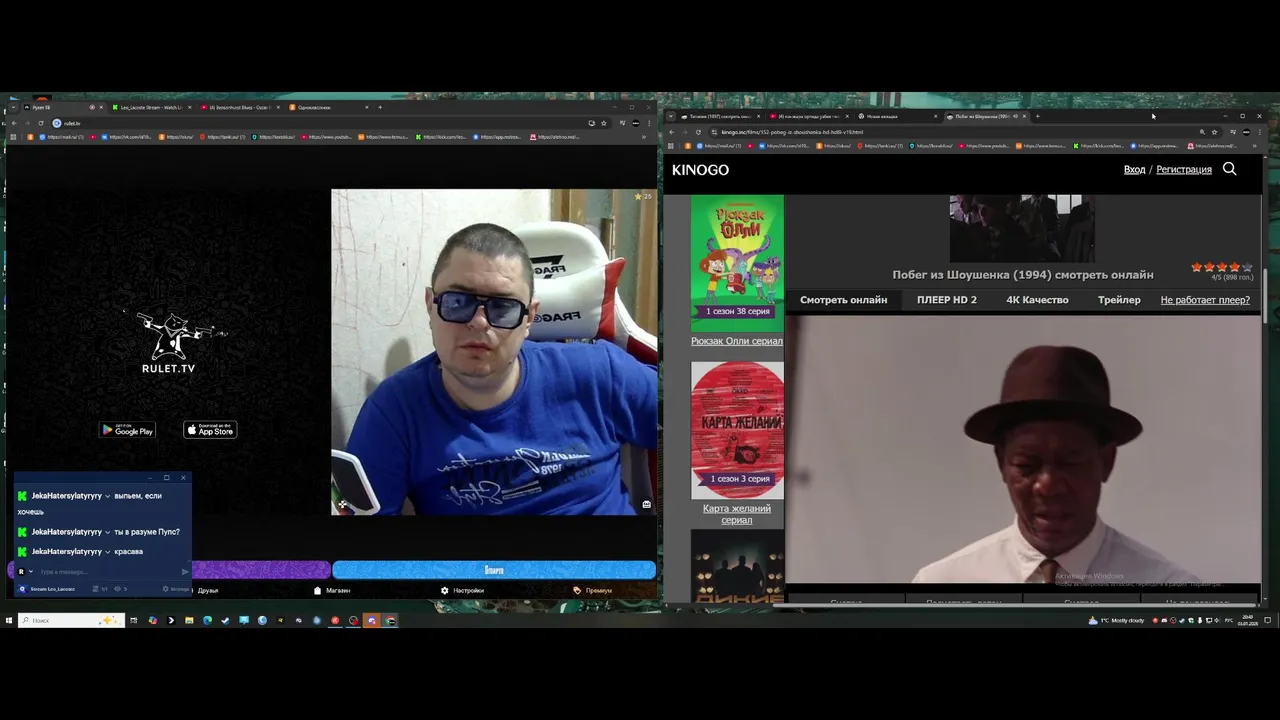Viewport: 1280px width, 720px height.
Task: Switch to the Титаник (1997) tab in right browser
Action: click(721, 116)
